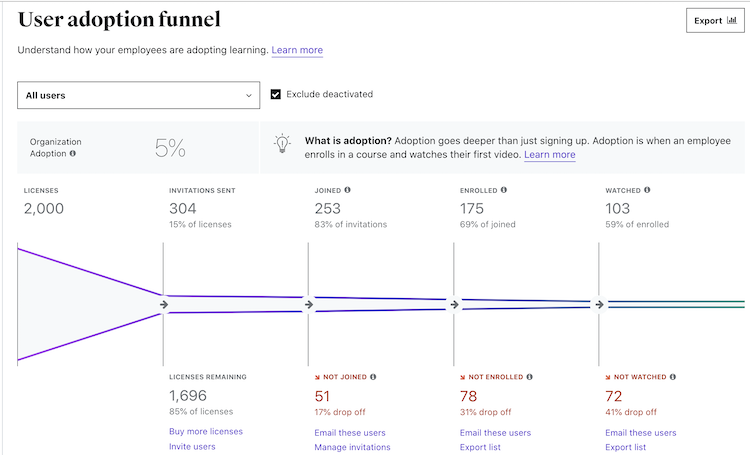Open the Manage invitations link
The width and height of the screenshot is (750, 455).
(352, 447)
